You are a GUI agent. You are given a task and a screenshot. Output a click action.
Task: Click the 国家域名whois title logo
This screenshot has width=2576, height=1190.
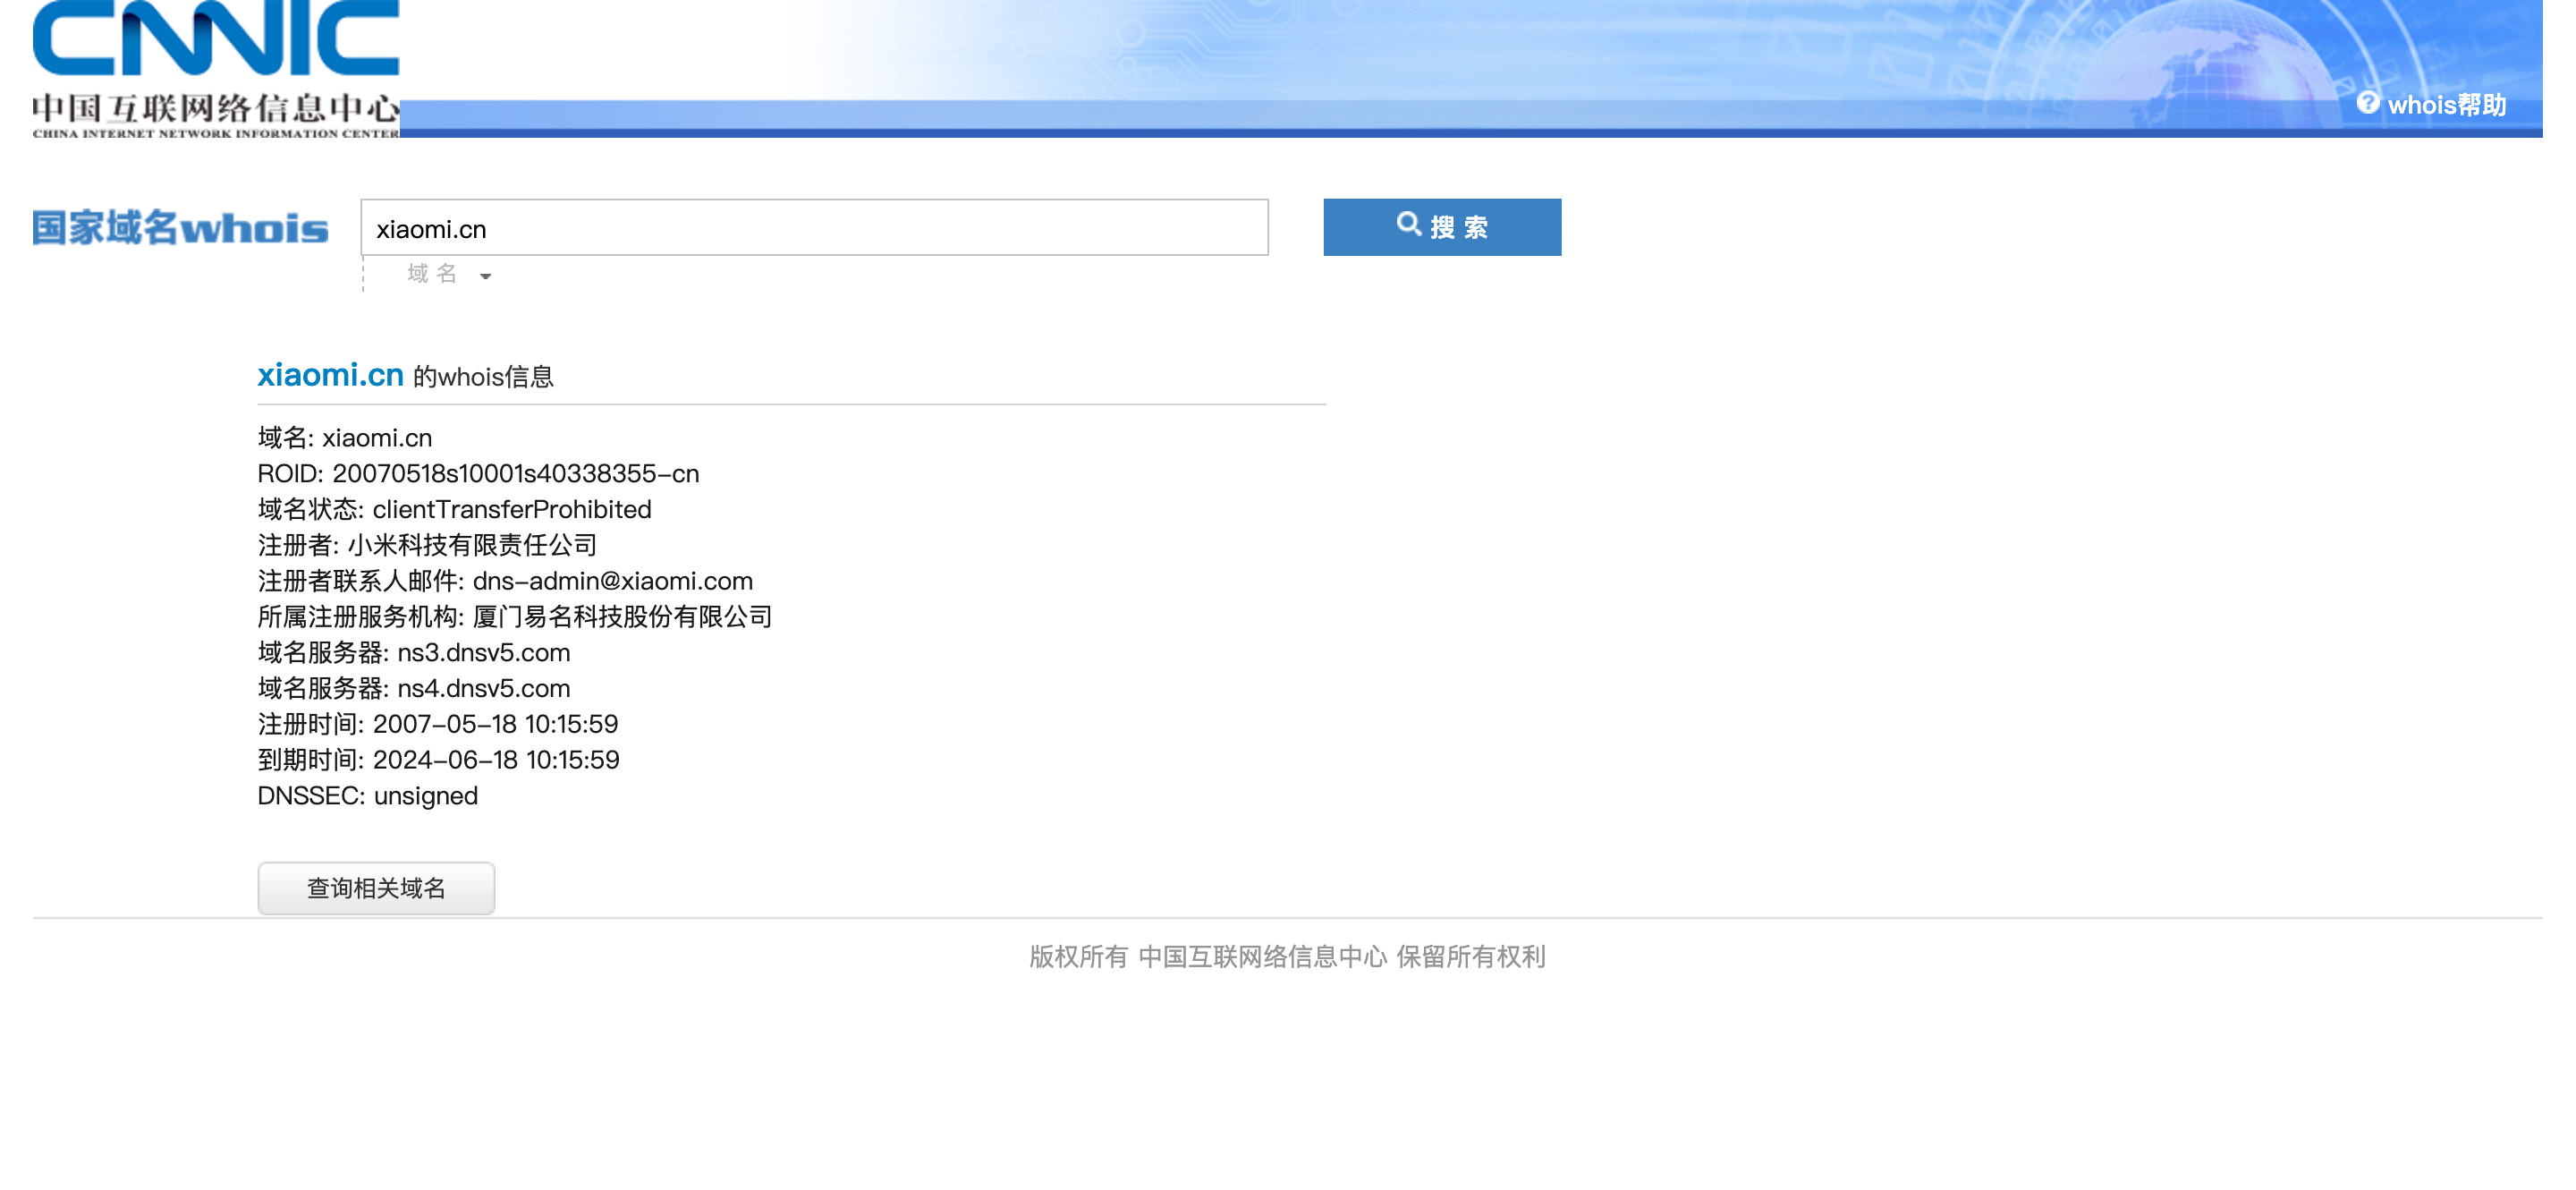click(181, 228)
